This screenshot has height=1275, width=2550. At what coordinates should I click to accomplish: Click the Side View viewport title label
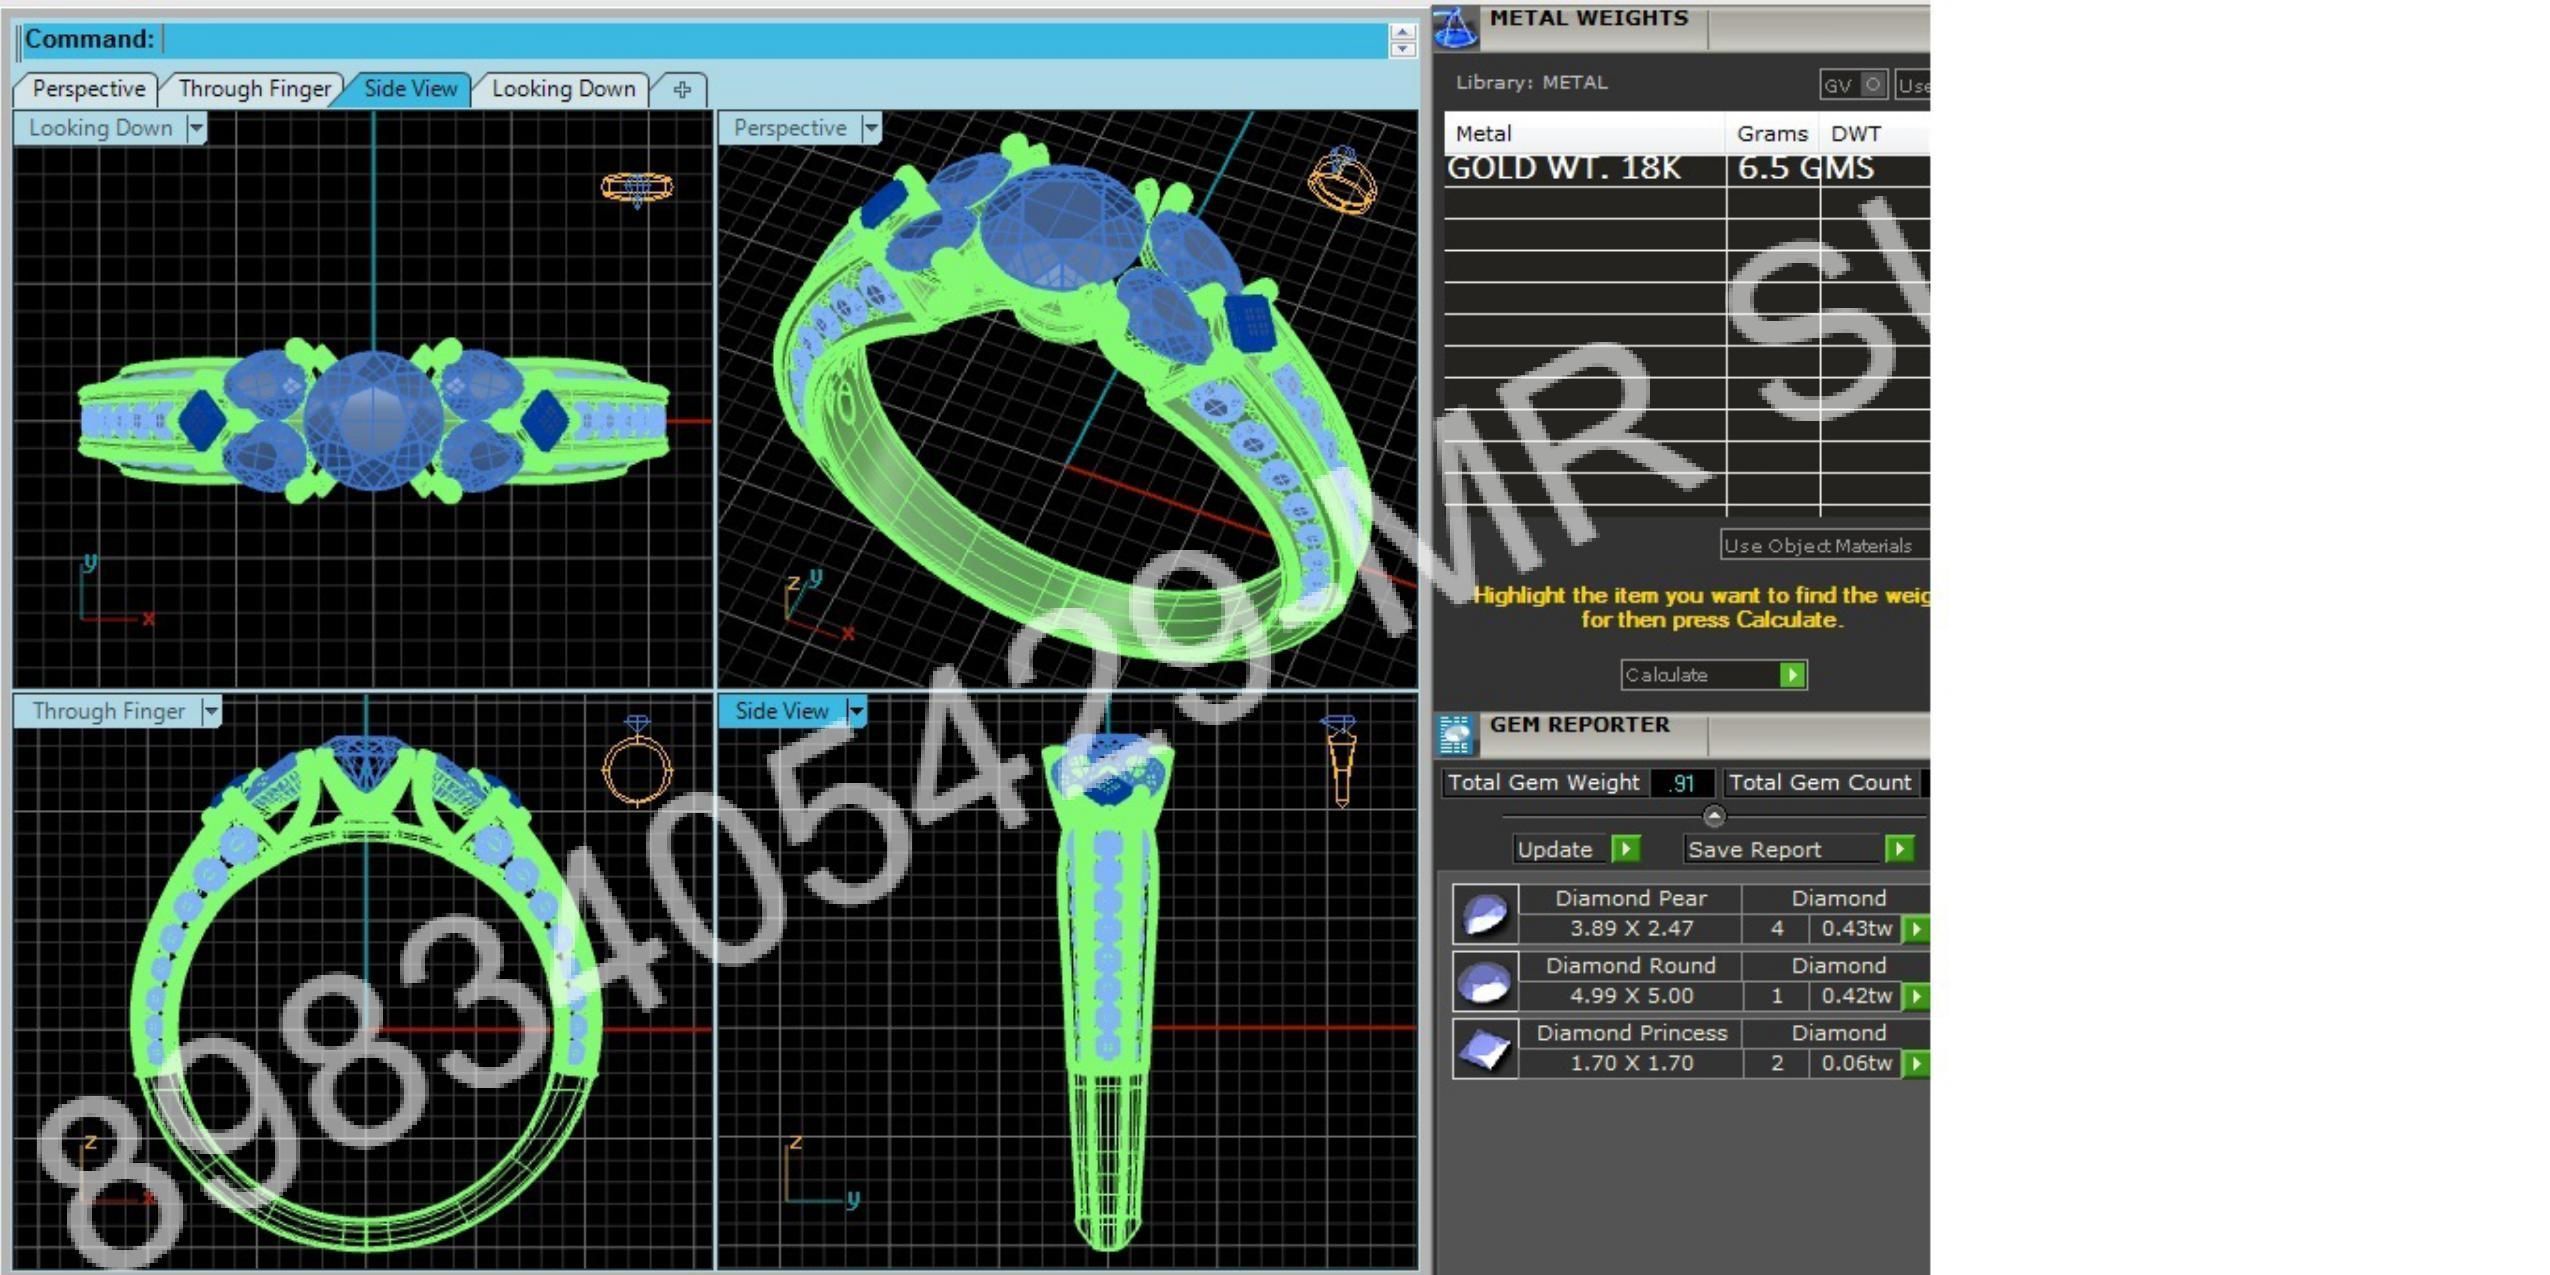point(782,711)
